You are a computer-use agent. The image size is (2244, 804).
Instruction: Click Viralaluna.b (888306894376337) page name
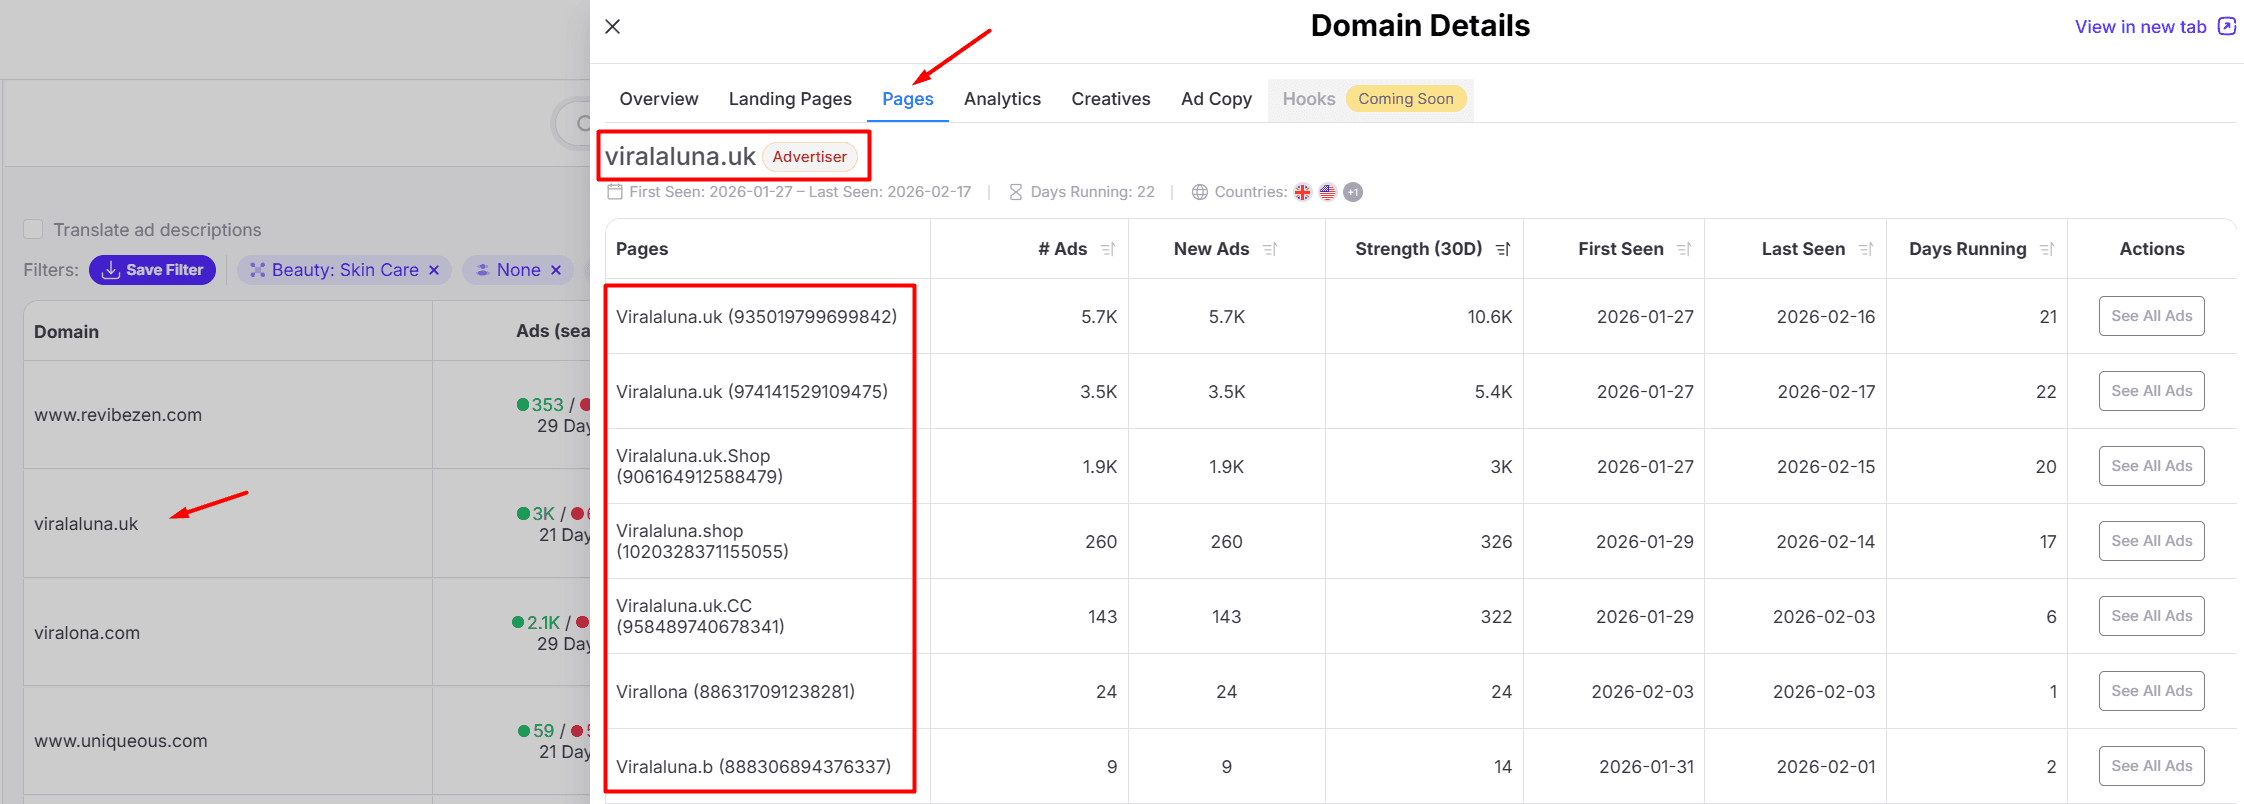[x=753, y=767]
